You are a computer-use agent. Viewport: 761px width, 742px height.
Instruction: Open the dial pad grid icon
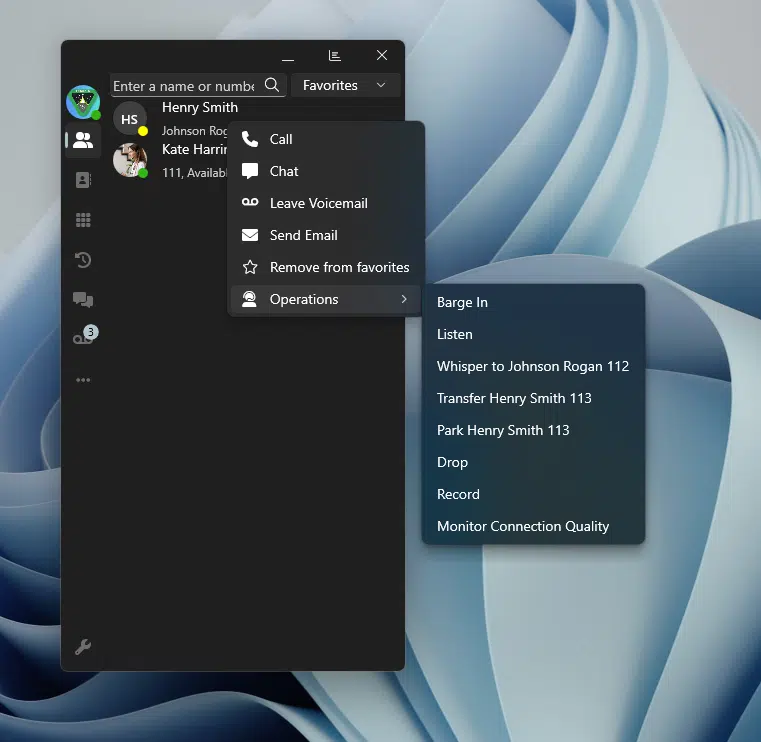[x=83, y=220]
